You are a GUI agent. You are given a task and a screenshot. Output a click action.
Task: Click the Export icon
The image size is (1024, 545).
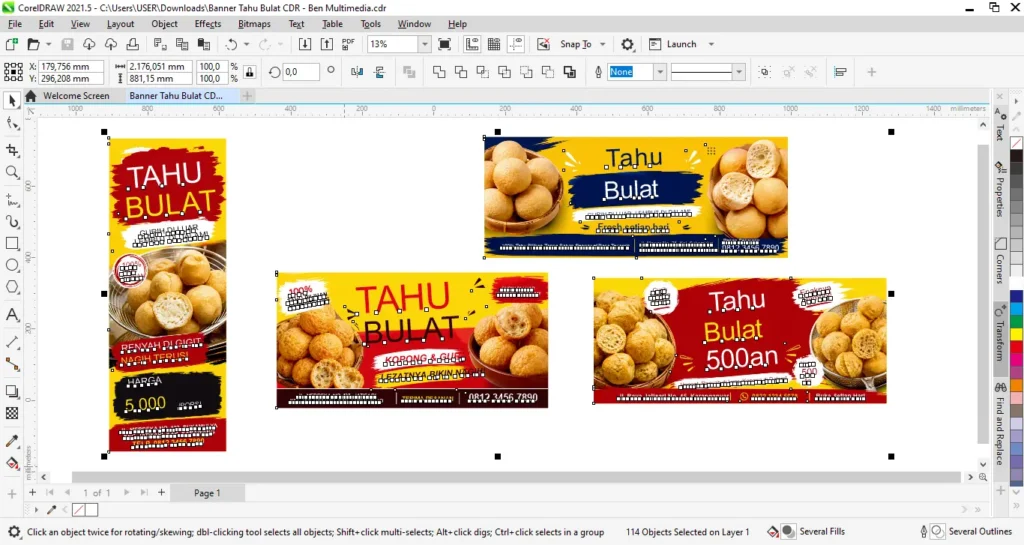(327, 44)
